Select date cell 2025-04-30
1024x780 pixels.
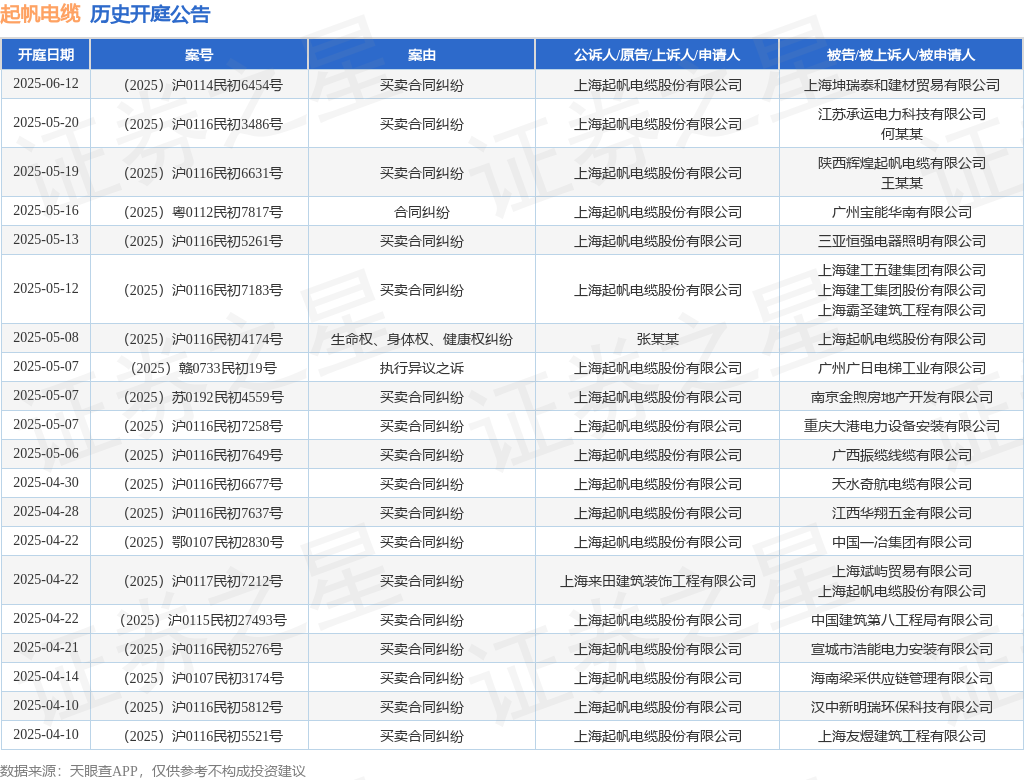pos(46,482)
